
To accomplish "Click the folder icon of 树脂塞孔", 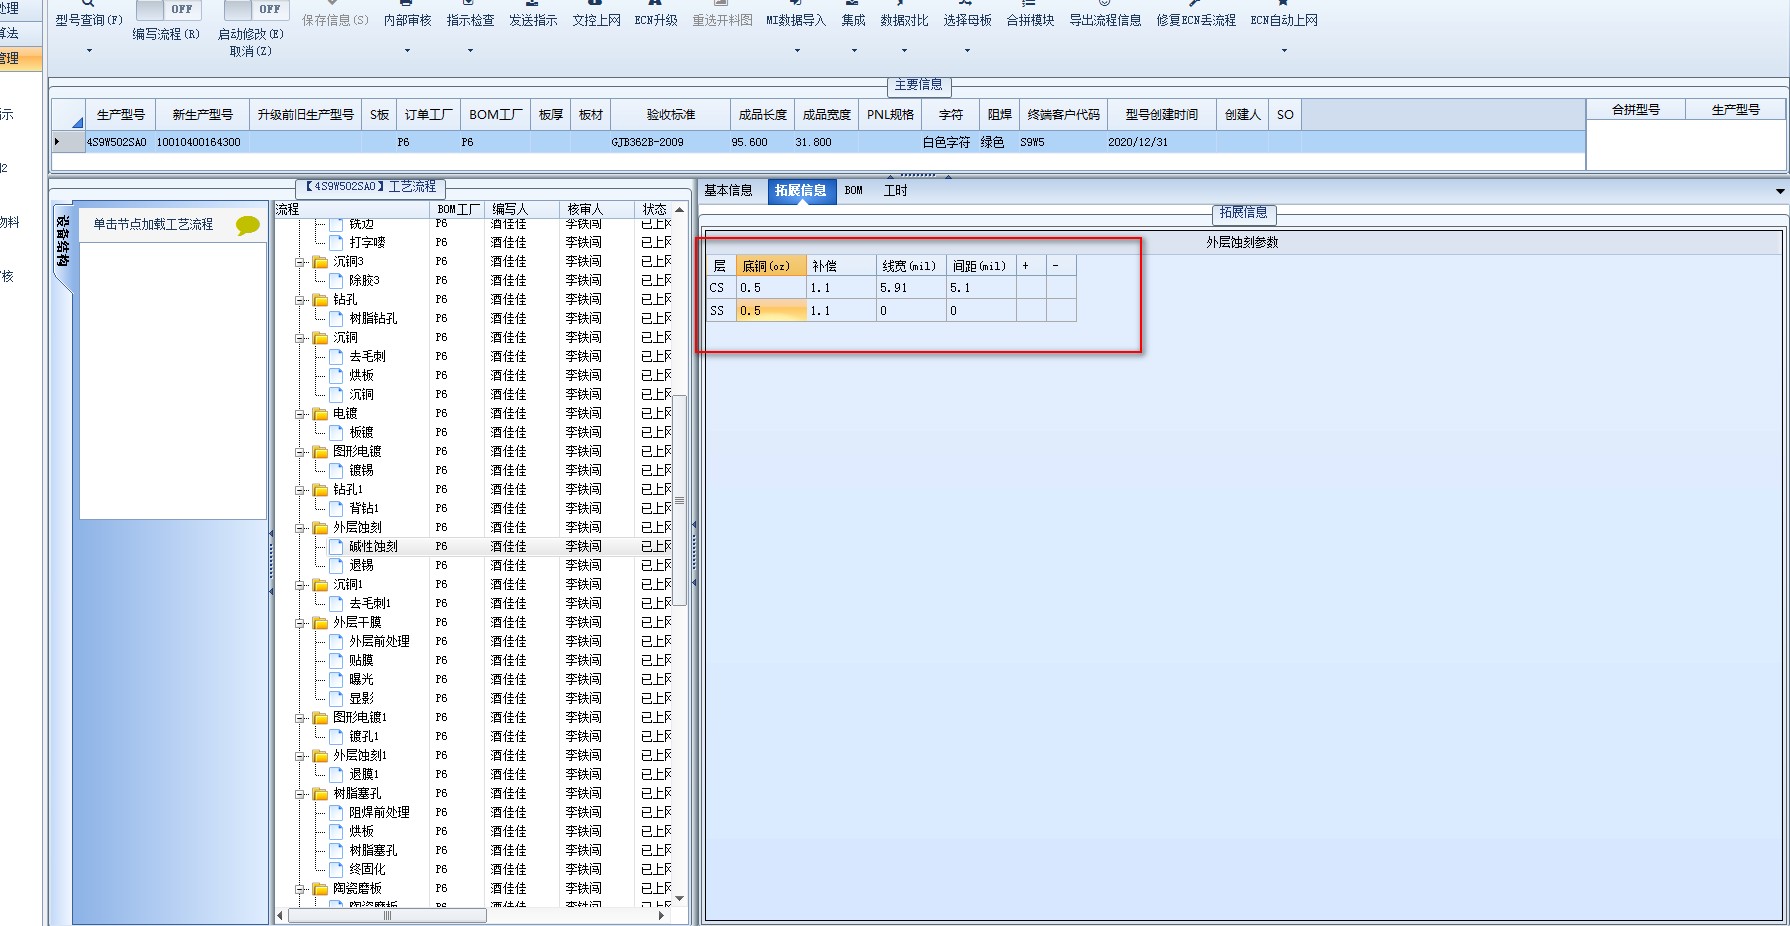I will [x=320, y=794].
